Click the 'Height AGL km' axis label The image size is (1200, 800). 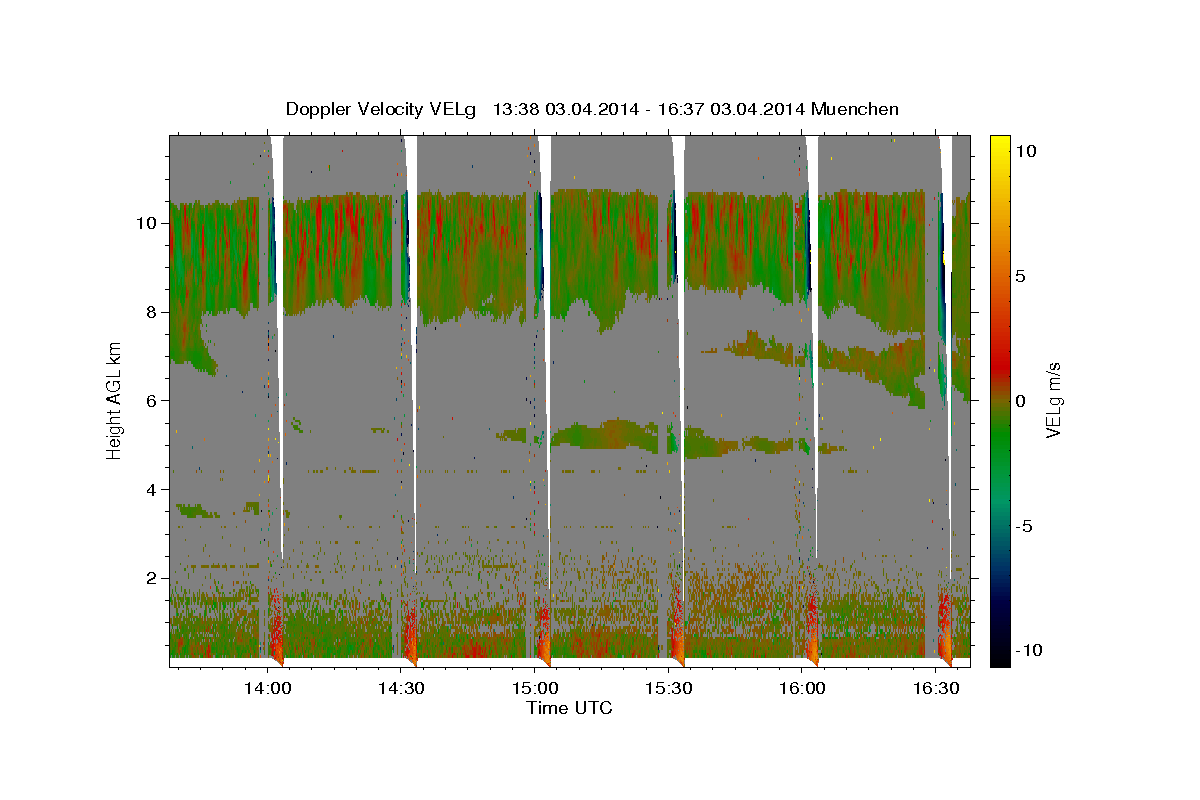pyautogui.click(x=115, y=400)
